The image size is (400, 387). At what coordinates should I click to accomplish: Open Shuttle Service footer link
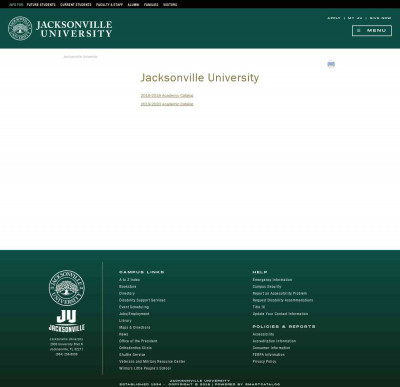[132, 355]
